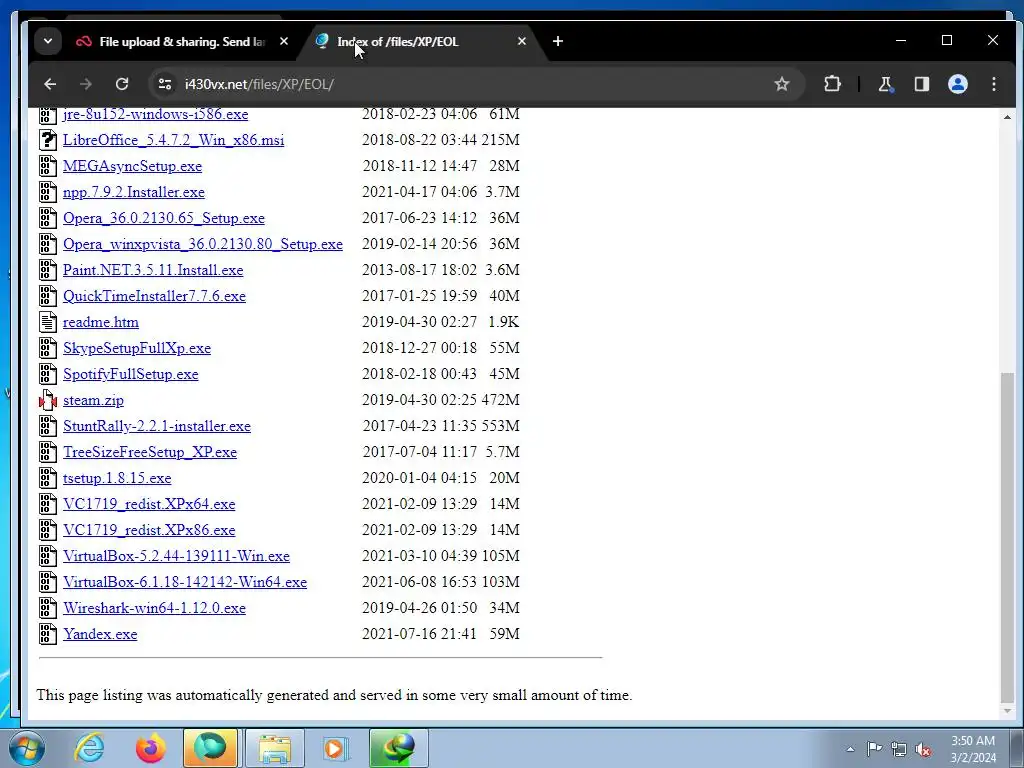Open the Extensions puzzle icon
Viewport: 1024px width, 768px height.
832,84
